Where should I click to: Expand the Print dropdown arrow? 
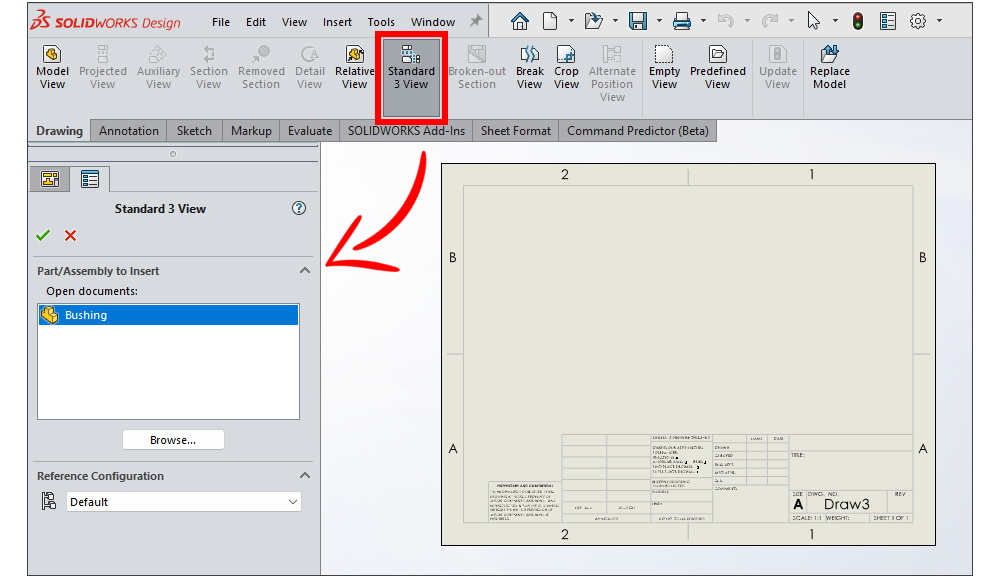tap(703, 21)
